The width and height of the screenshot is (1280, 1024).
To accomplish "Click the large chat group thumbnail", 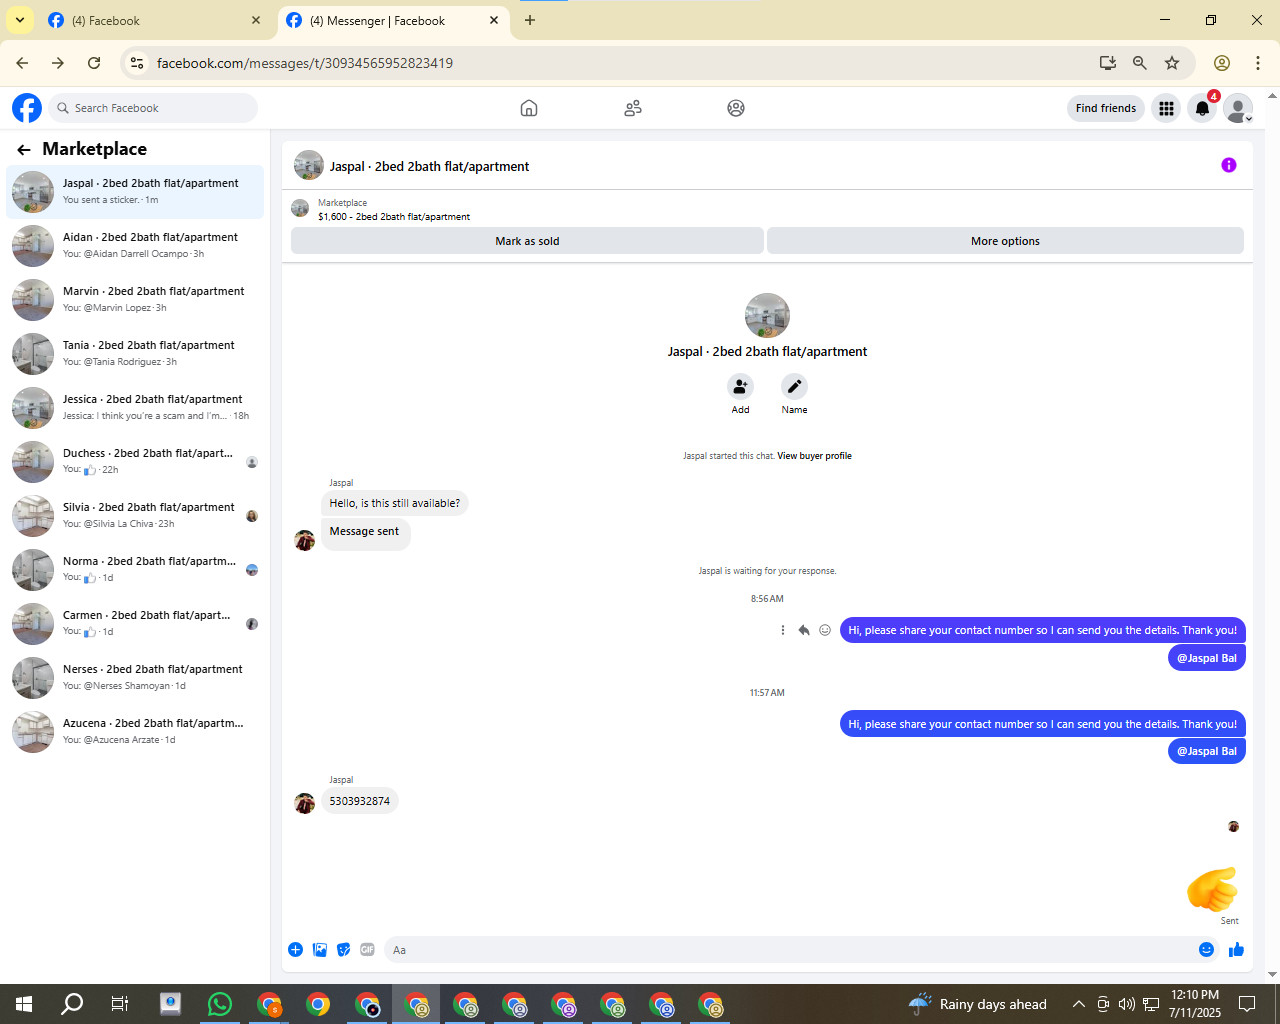I will pyautogui.click(x=767, y=315).
